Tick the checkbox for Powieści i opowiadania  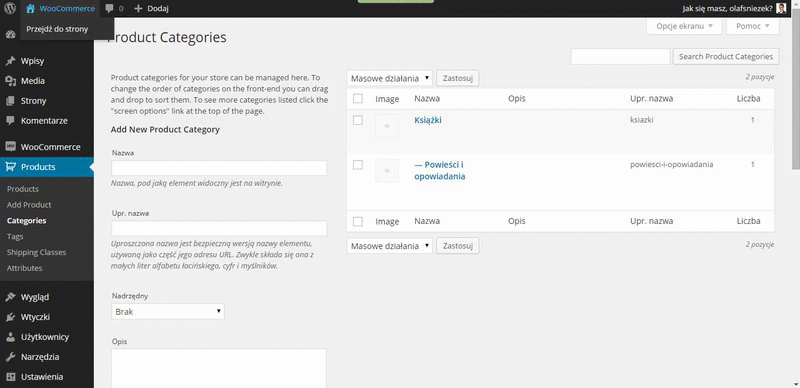[x=358, y=164]
